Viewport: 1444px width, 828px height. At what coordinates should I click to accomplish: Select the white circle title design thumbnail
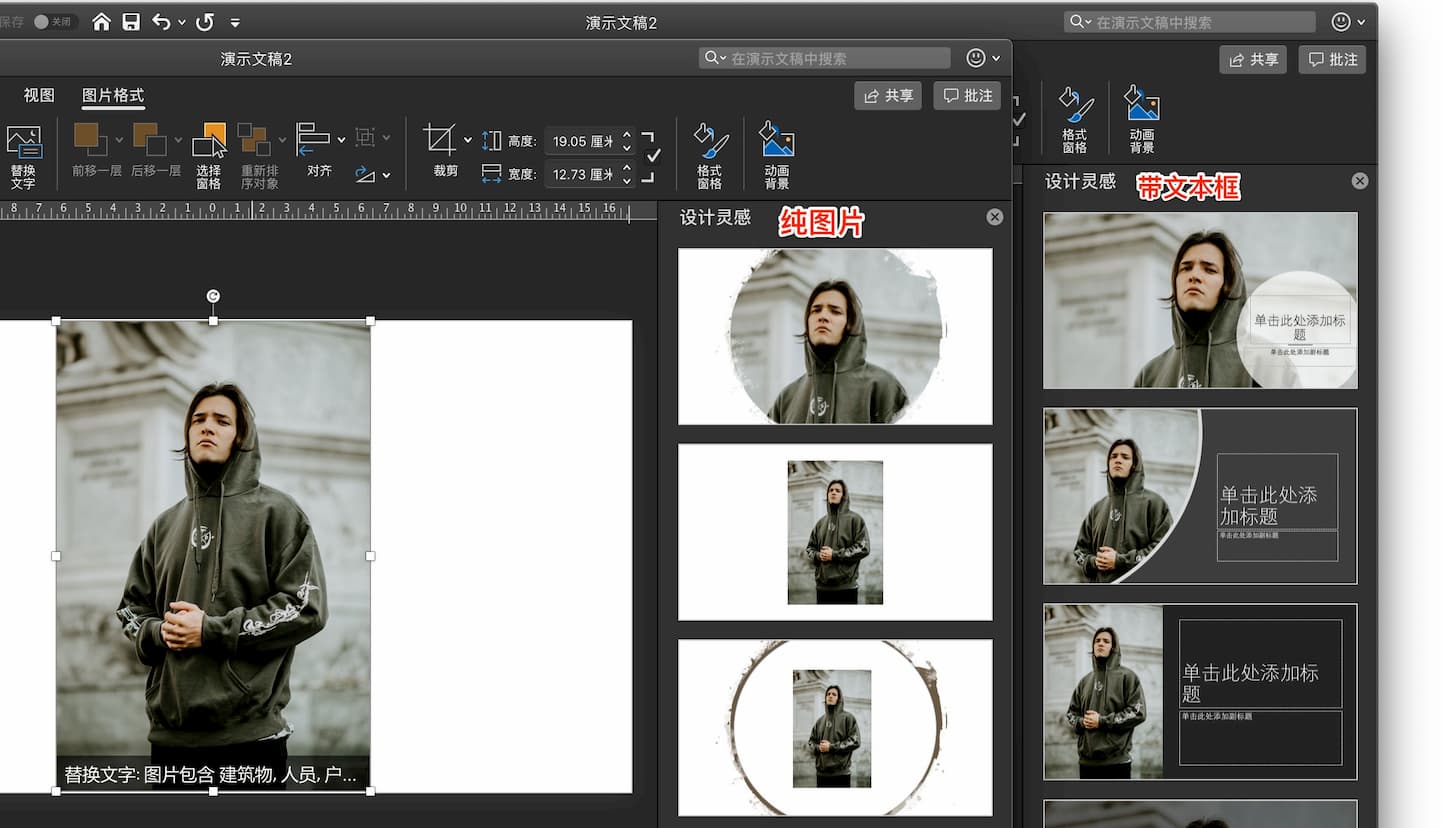tap(1200, 300)
